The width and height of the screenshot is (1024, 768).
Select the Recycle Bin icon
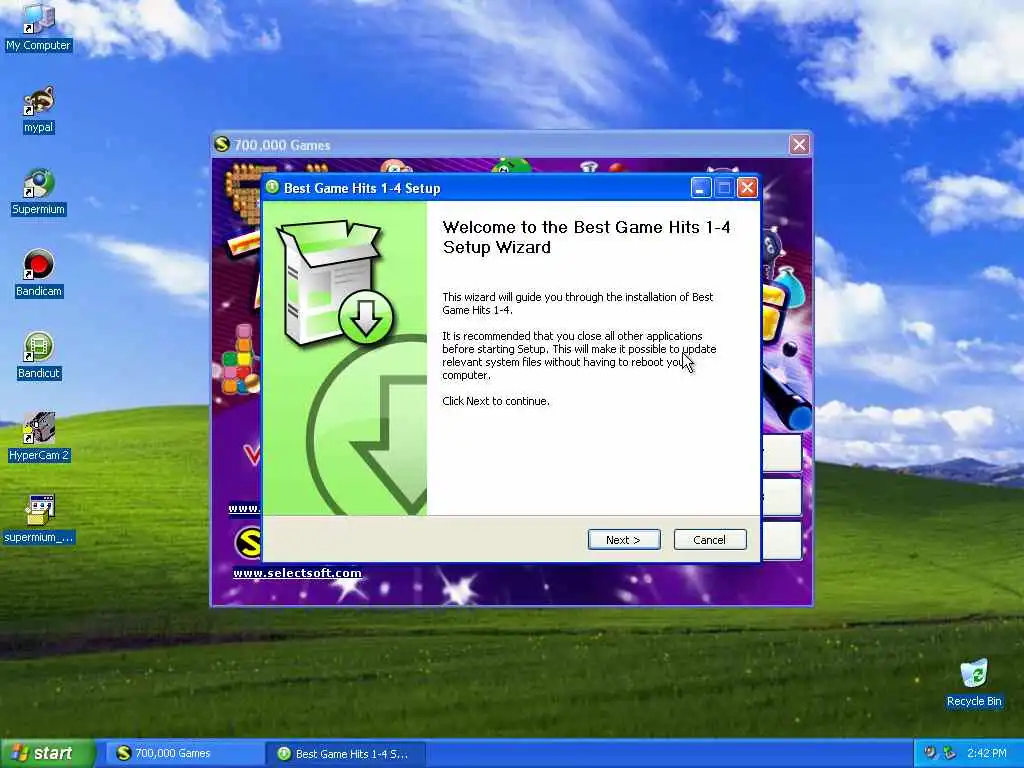(974, 683)
